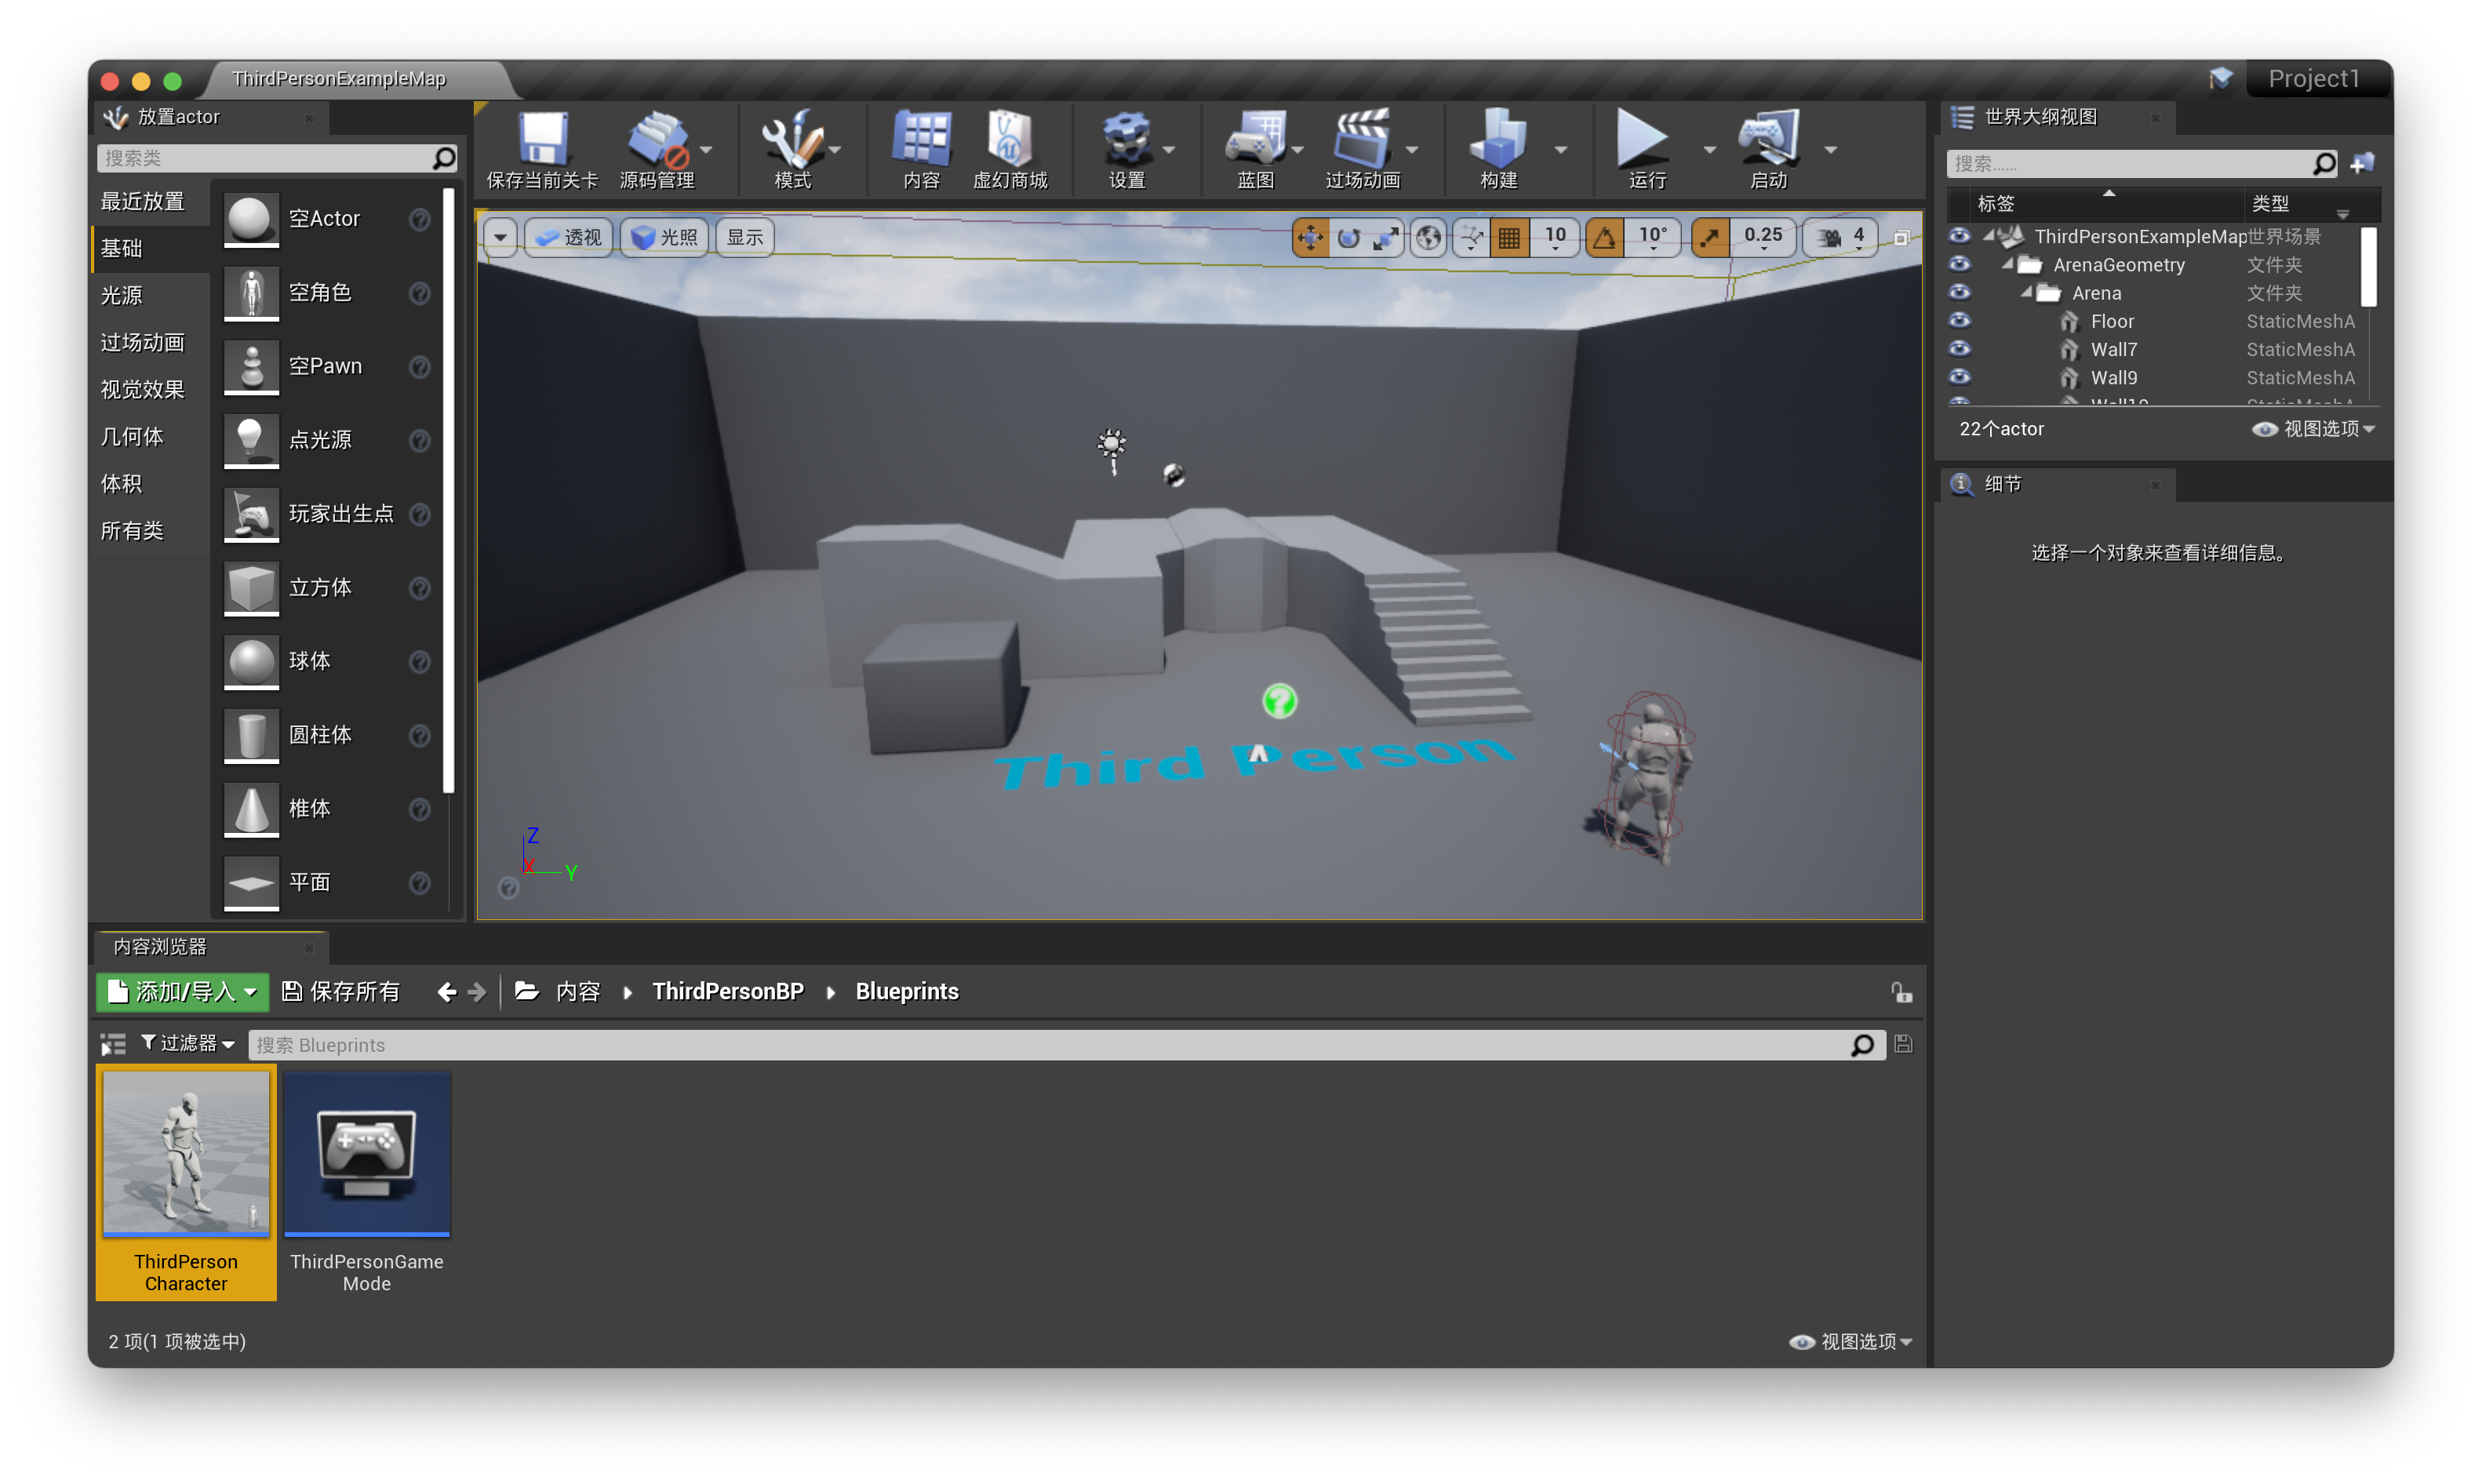Toggle rotation snapping angle icon
Image resolution: width=2482 pixels, height=1484 pixels.
tap(1604, 238)
